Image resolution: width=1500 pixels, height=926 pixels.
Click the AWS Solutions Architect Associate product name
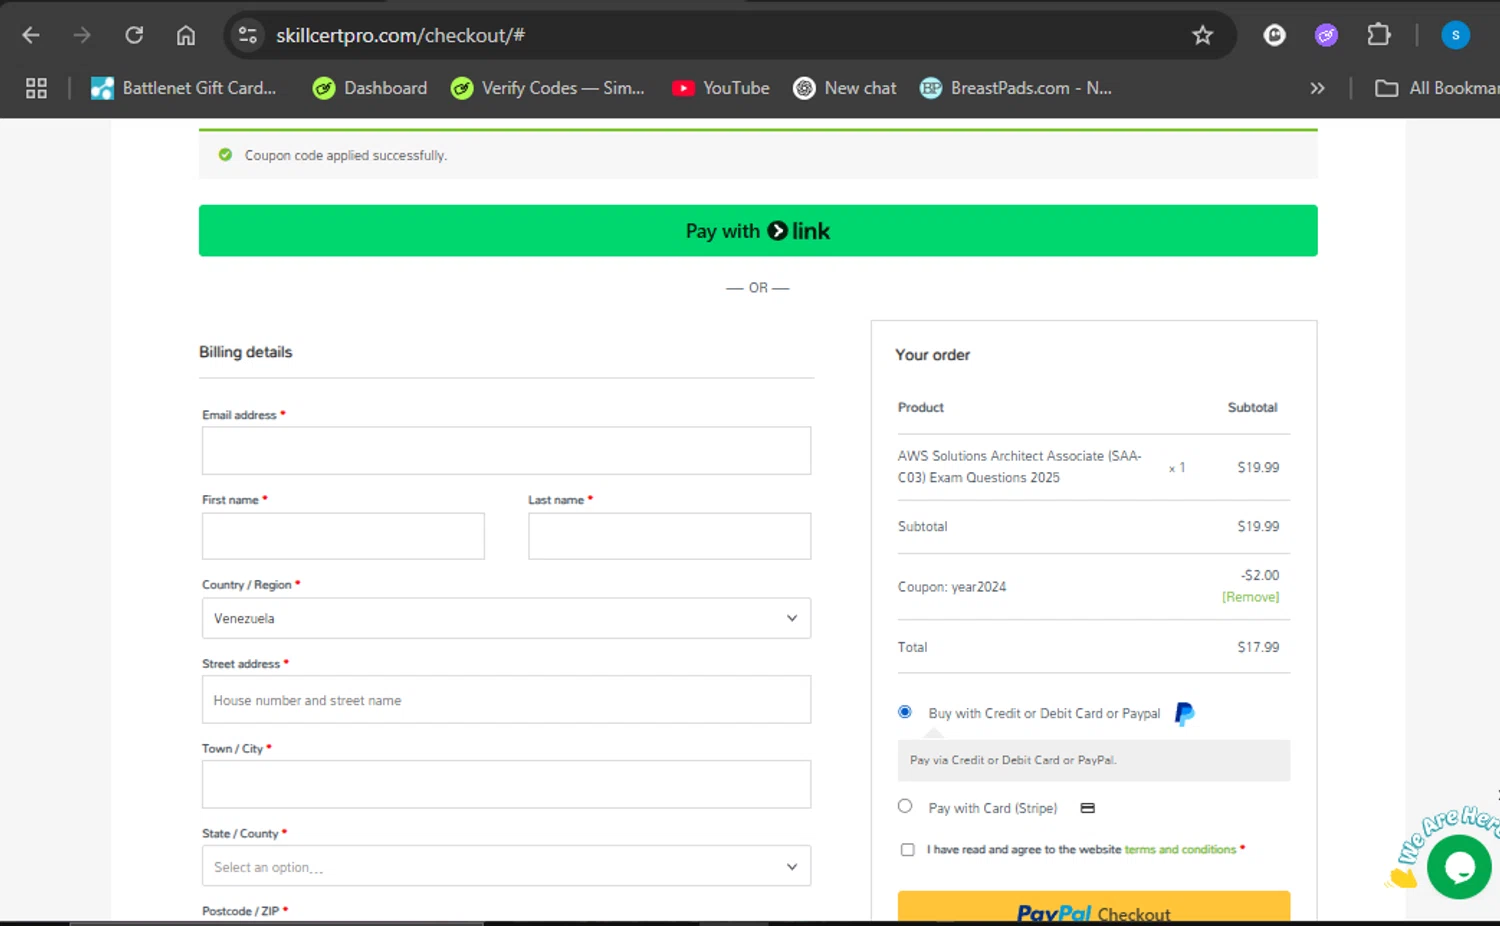(x=1019, y=467)
